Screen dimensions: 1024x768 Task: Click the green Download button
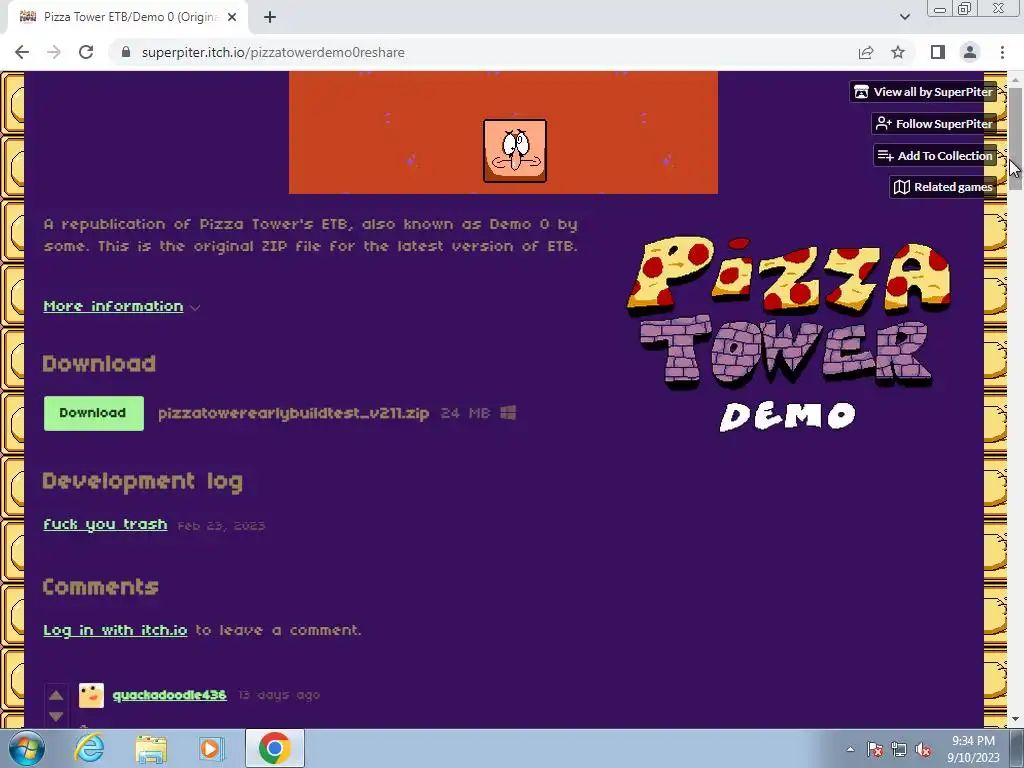tap(93, 413)
